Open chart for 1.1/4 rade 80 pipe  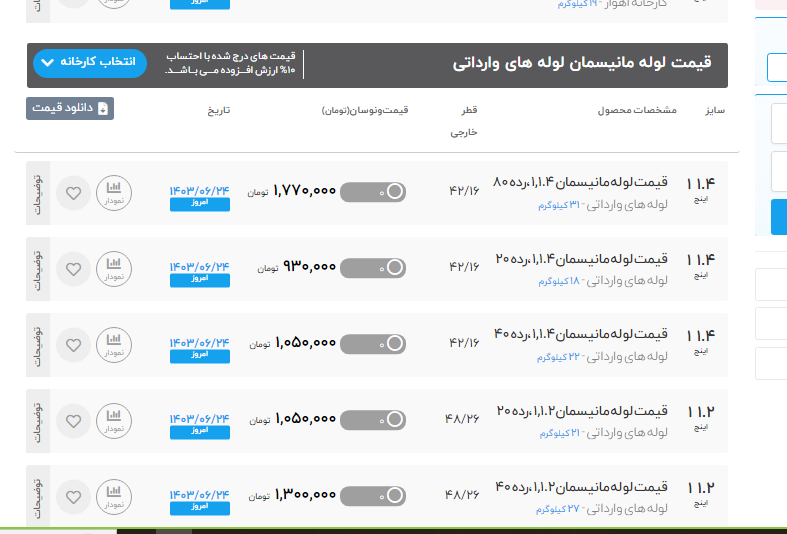click(114, 192)
